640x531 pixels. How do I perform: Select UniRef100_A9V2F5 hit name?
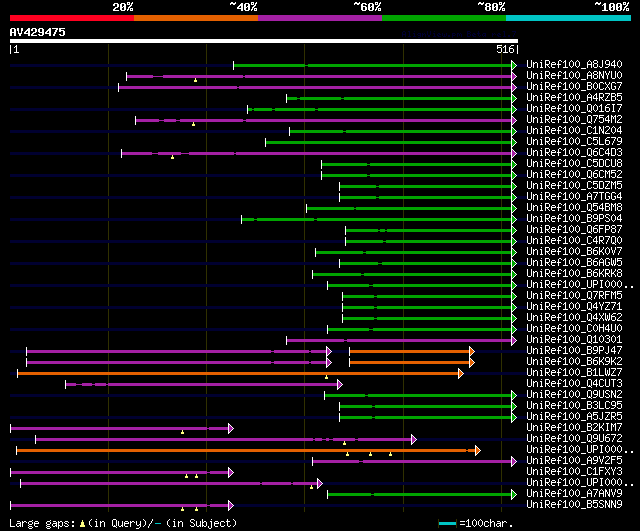pyautogui.click(x=574, y=461)
